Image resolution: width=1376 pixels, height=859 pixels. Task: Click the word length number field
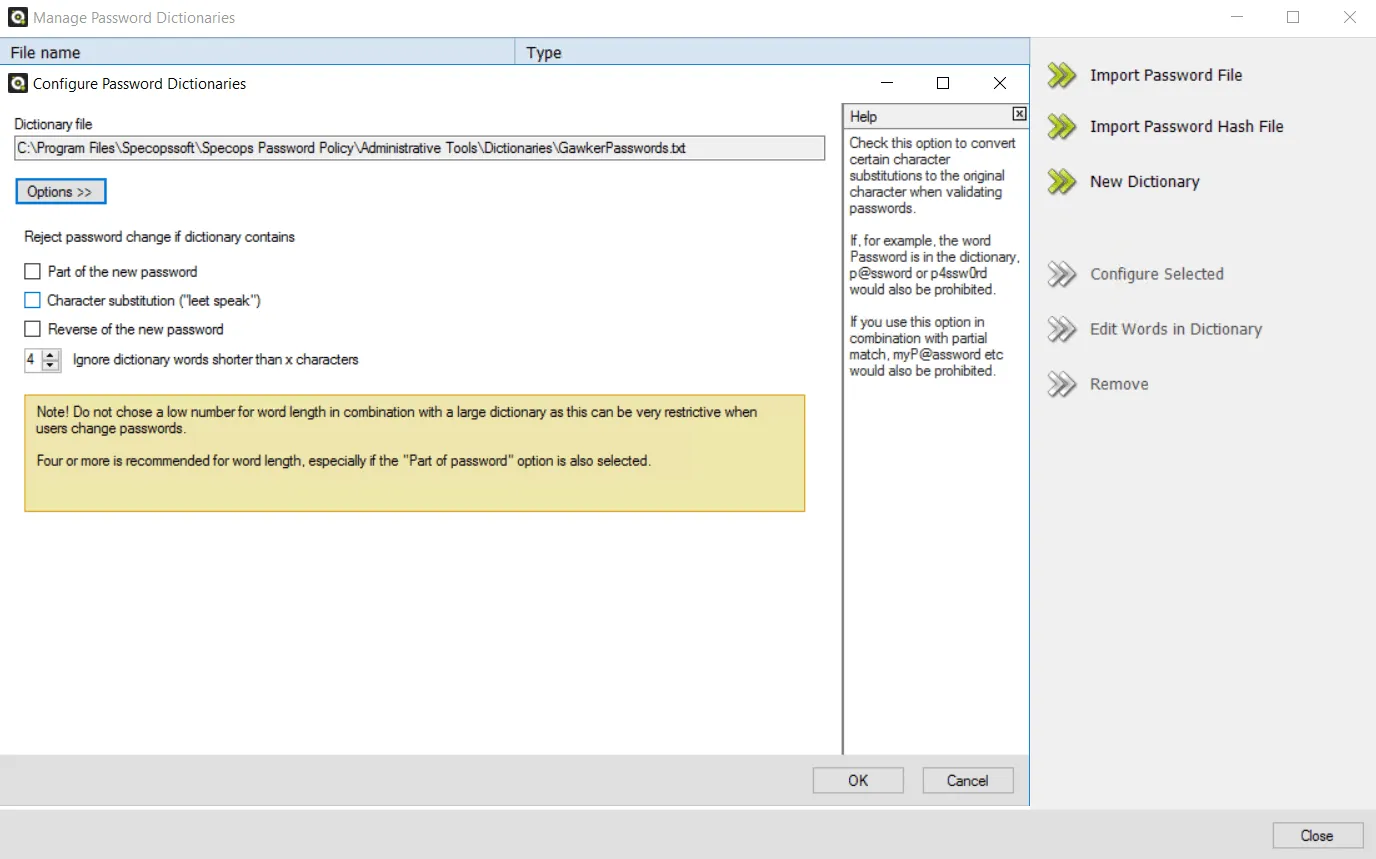pos(33,359)
